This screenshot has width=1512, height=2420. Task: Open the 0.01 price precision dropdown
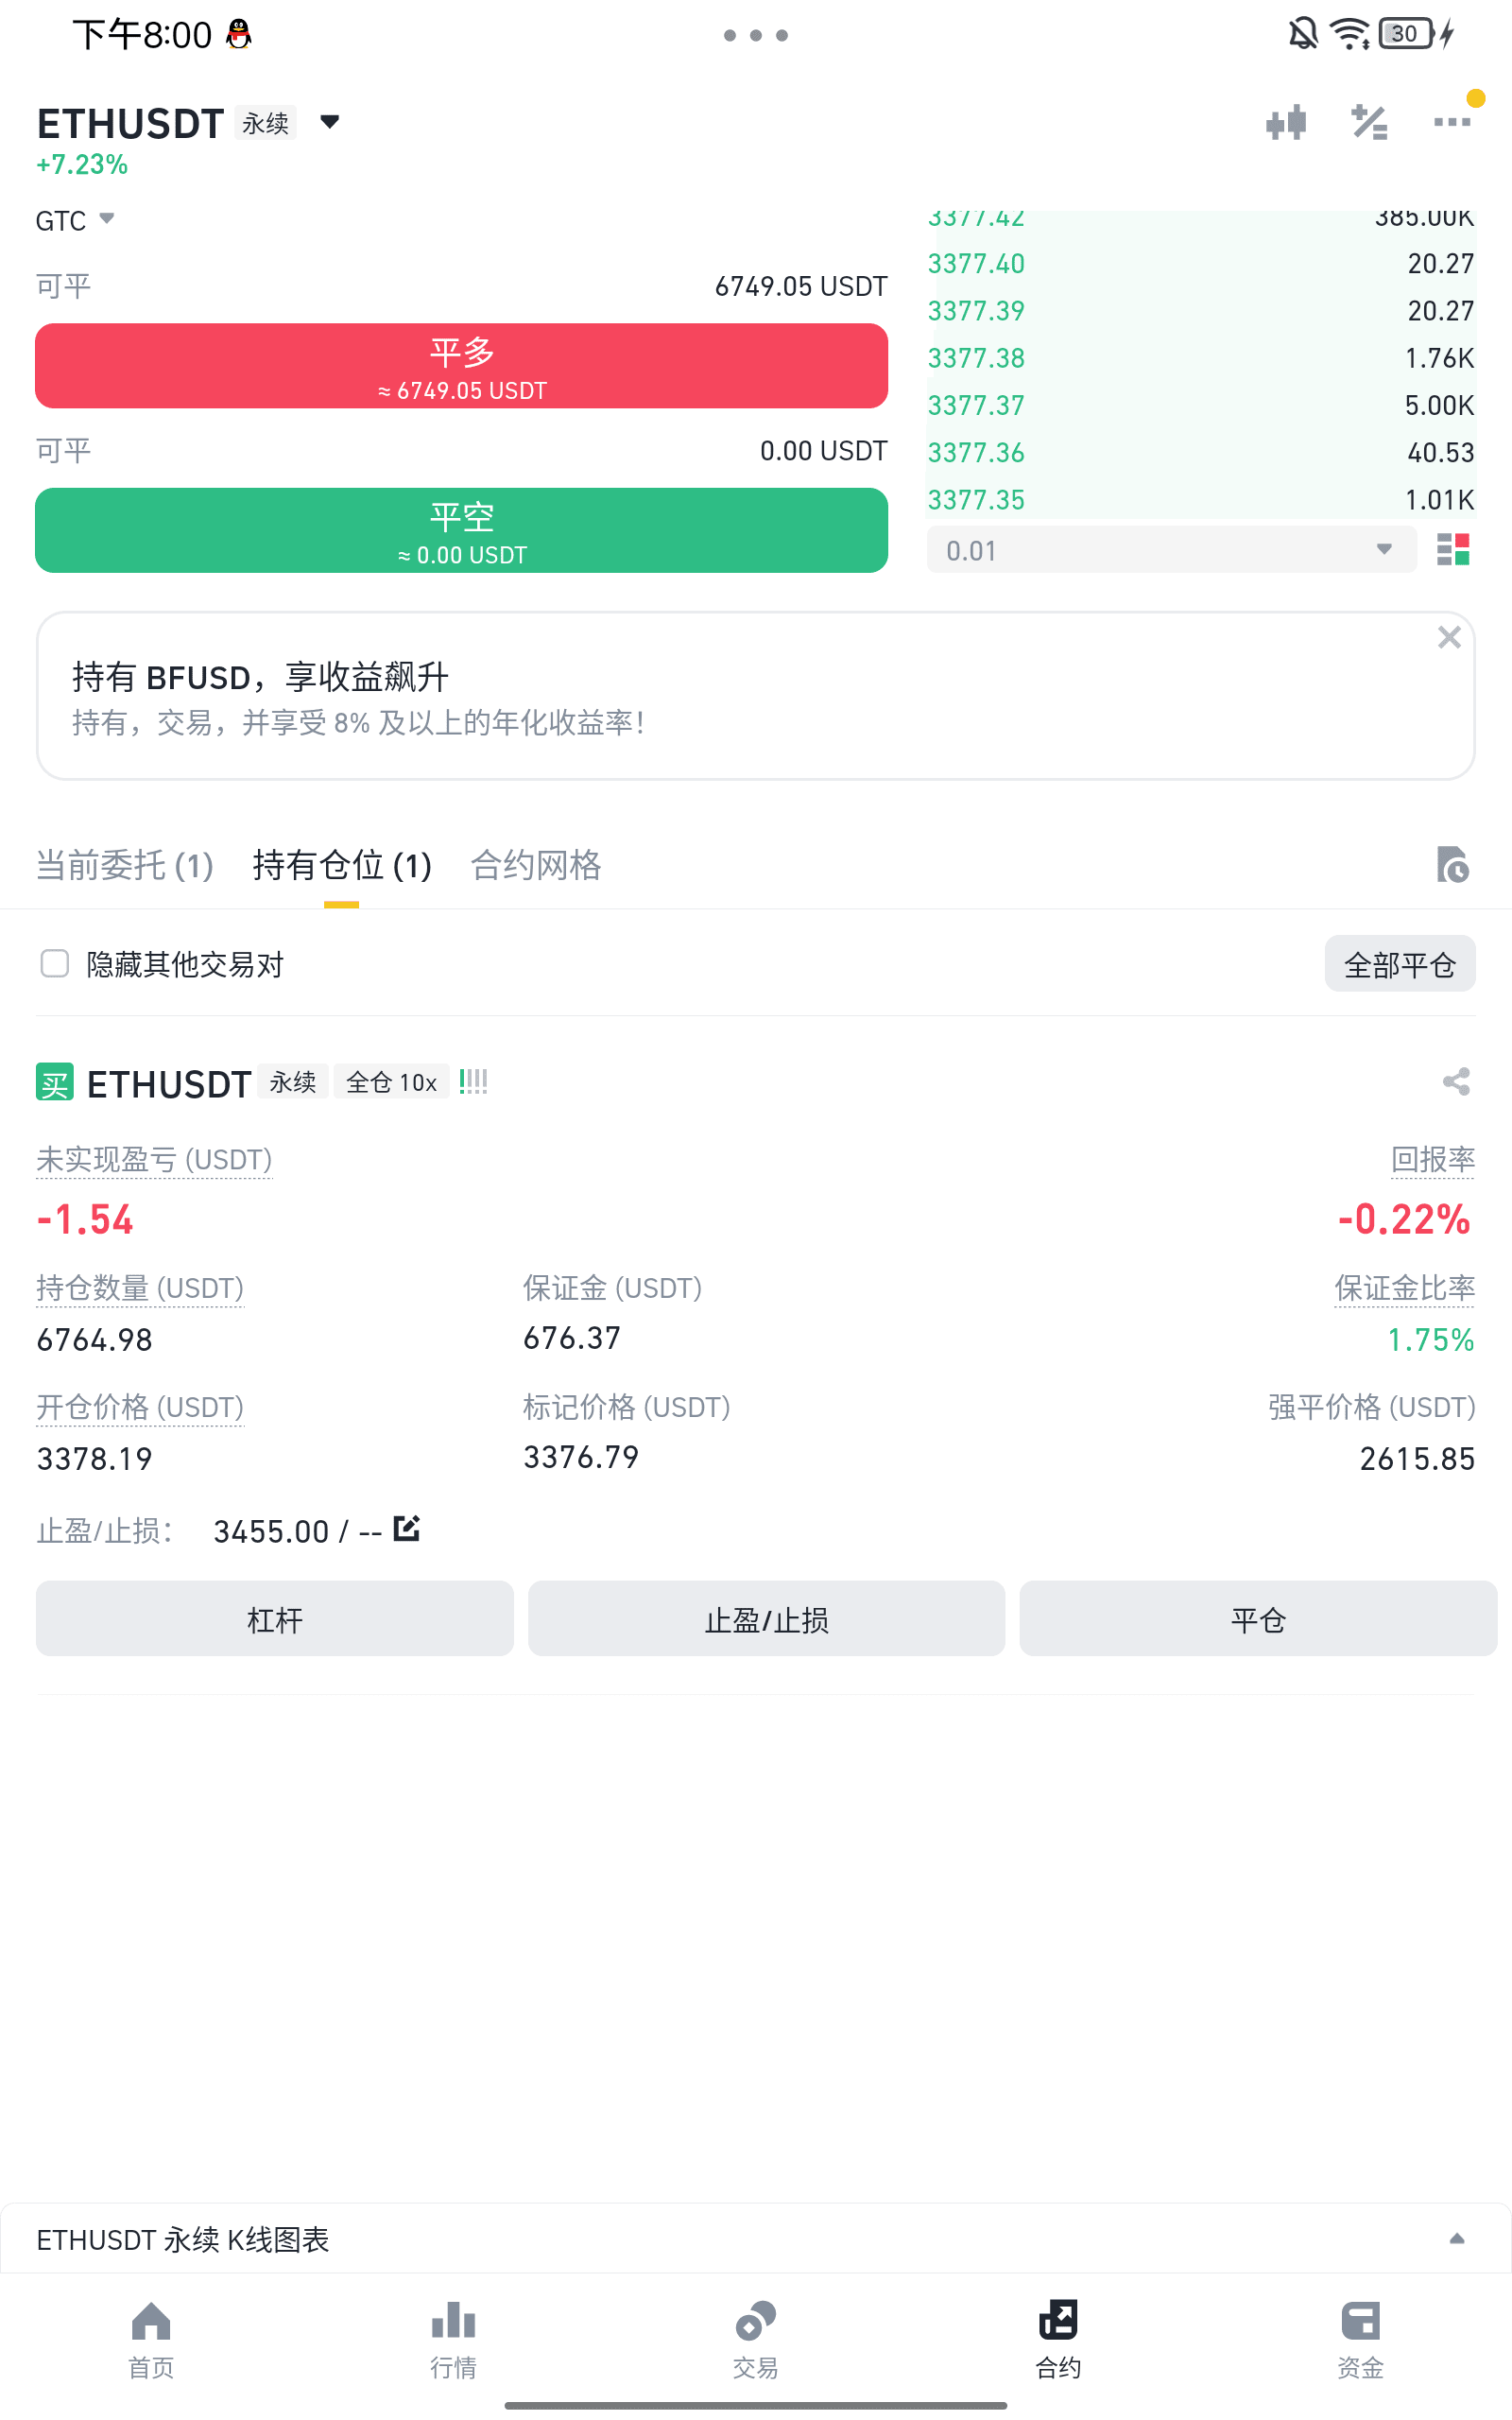1170,550
